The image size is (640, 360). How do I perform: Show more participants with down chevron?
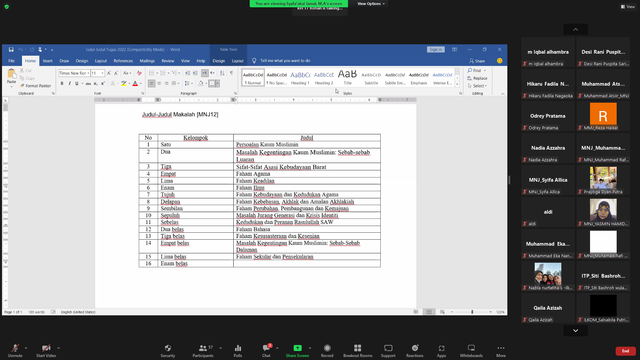point(576,331)
